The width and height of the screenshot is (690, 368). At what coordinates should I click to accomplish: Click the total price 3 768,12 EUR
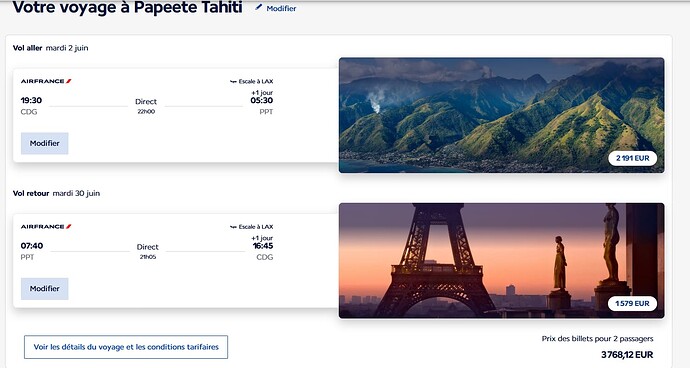point(627,355)
